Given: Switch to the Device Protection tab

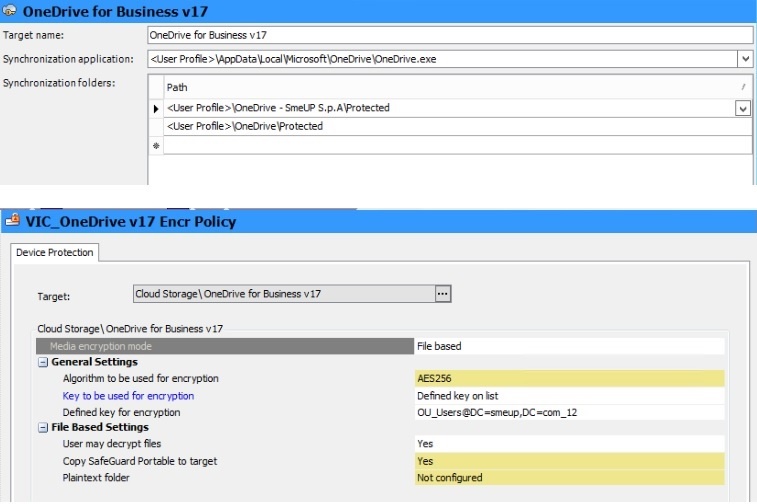Looking at the screenshot, I should coord(55,252).
